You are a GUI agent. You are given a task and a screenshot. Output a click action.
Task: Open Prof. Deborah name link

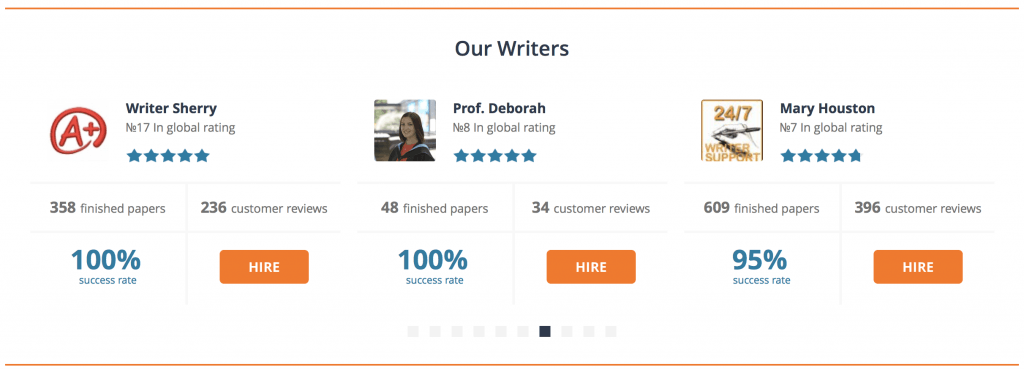tap(499, 108)
